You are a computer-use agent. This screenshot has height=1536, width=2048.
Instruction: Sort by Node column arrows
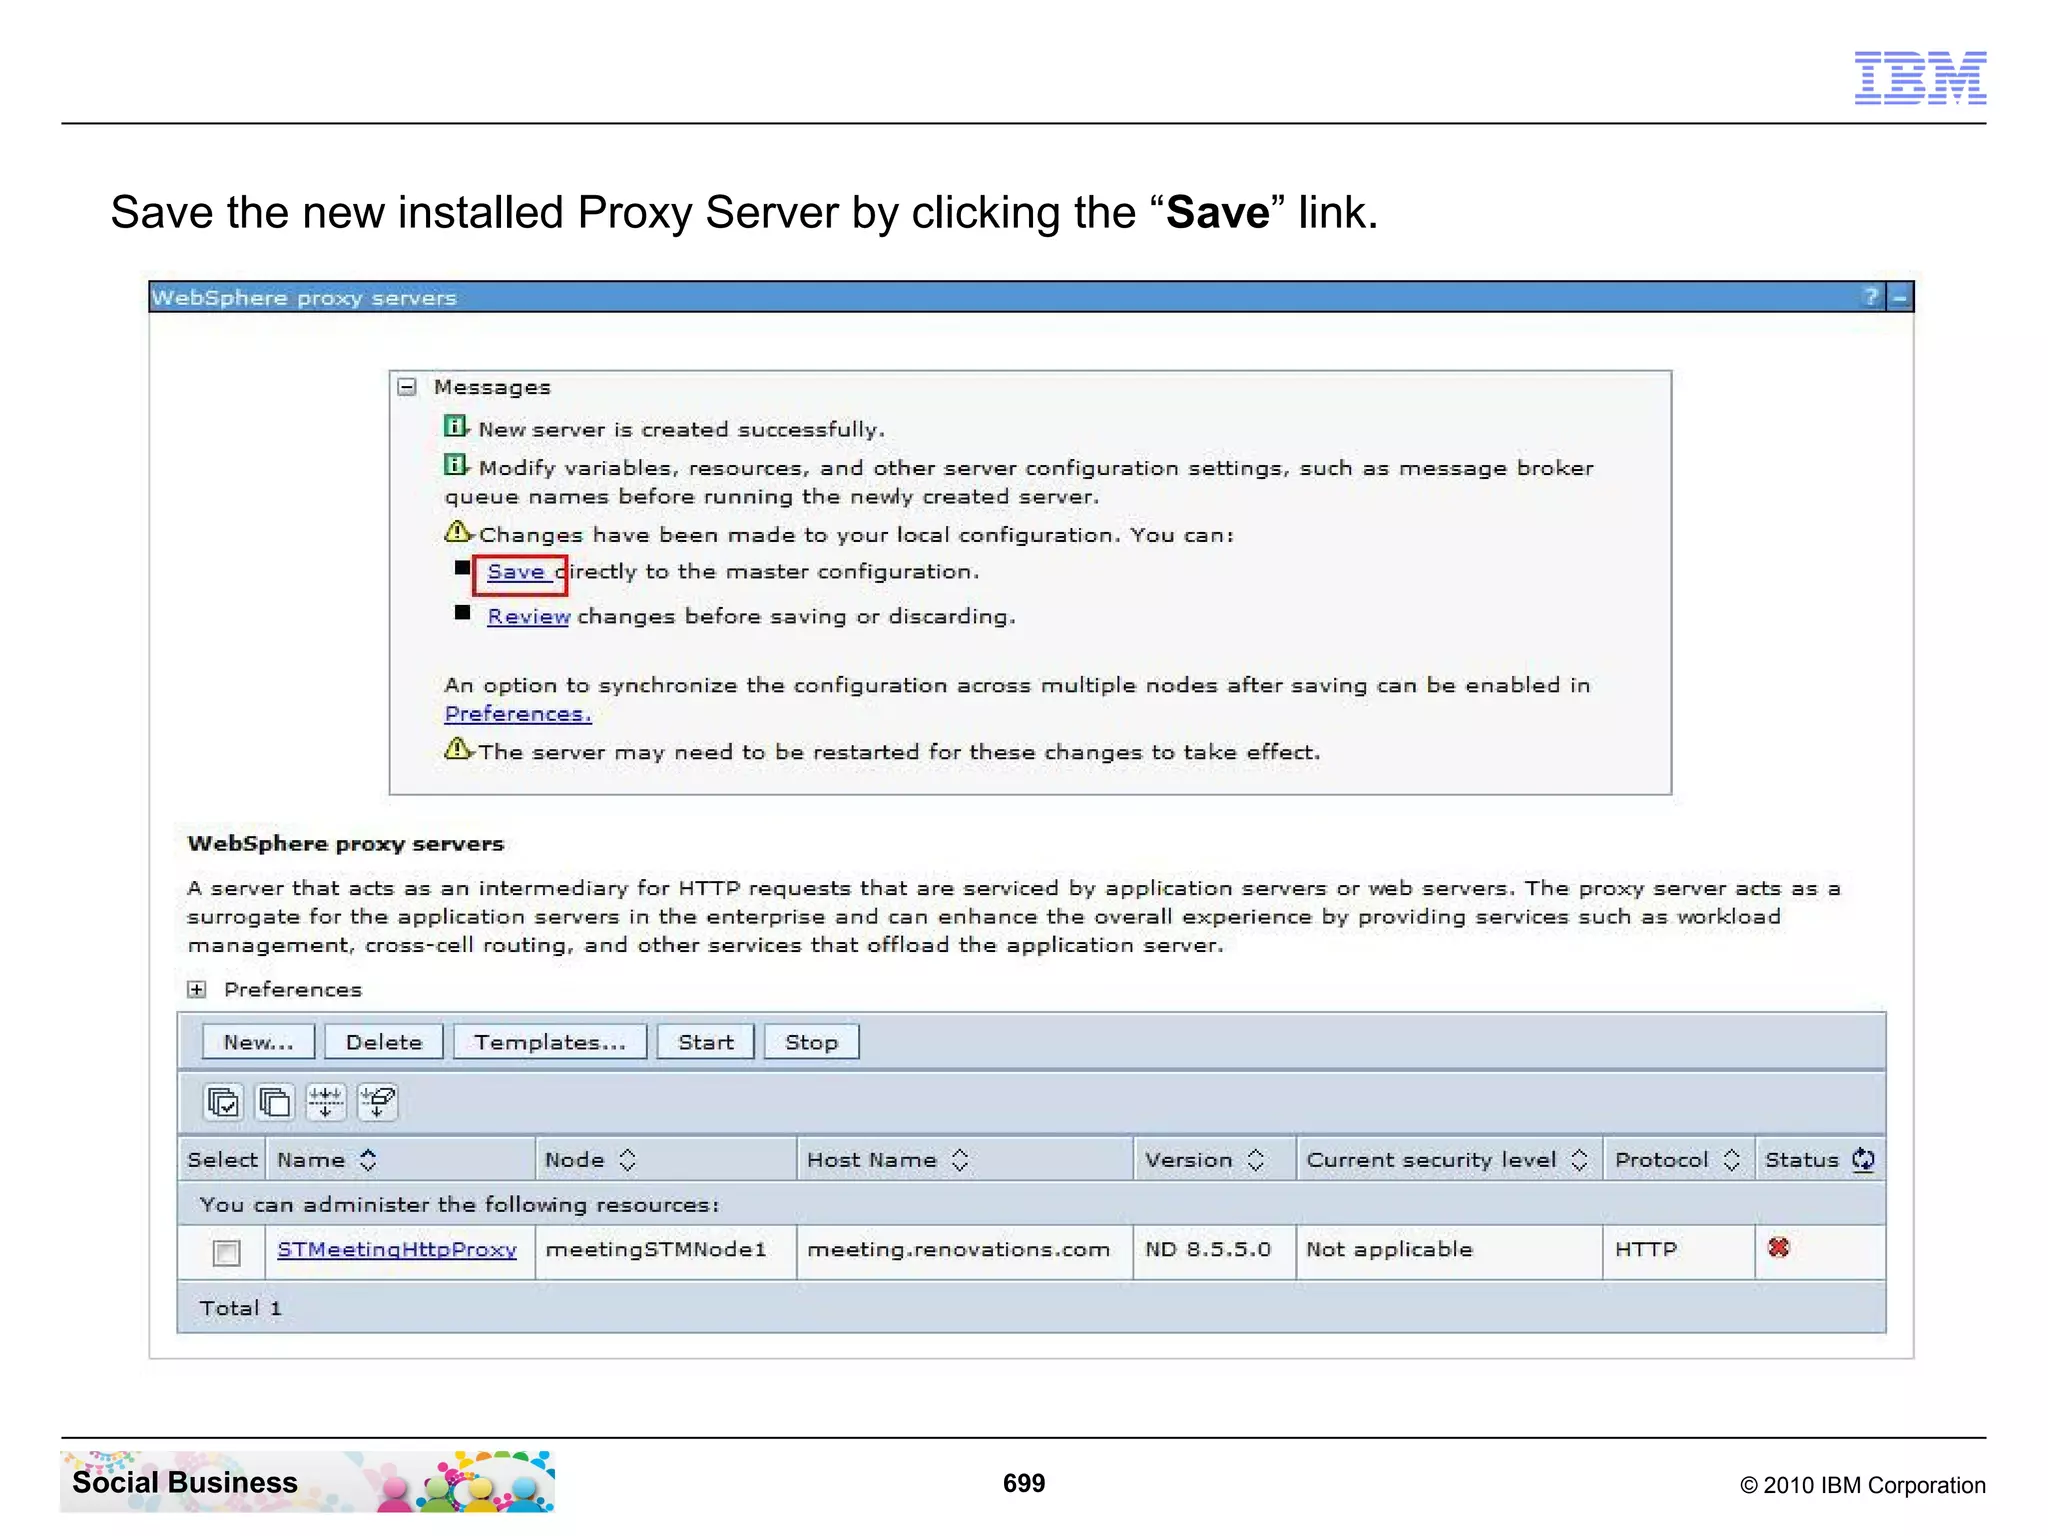click(627, 1160)
